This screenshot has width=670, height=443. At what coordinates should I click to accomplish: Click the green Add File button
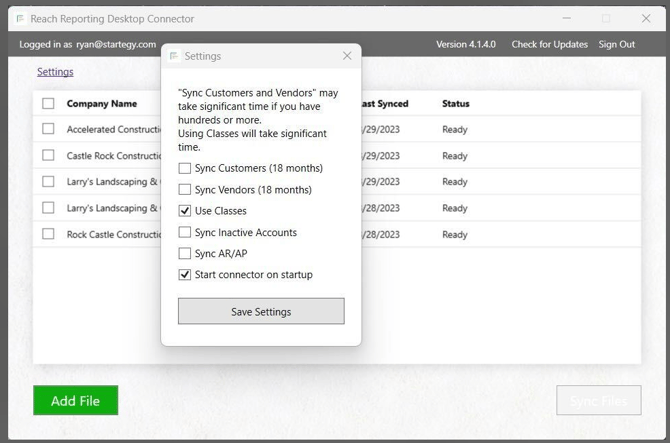coord(75,400)
